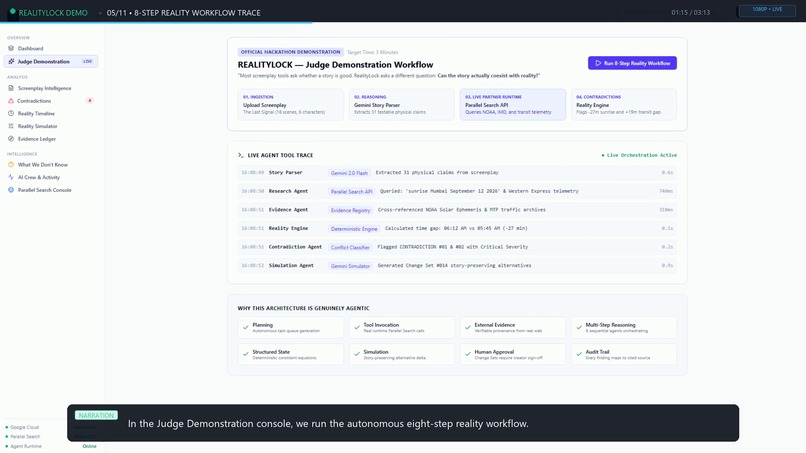The image size is (806, 453).
Task: Click the AI Crew & Activity pulse icon
Action: (x=11, y=177)
